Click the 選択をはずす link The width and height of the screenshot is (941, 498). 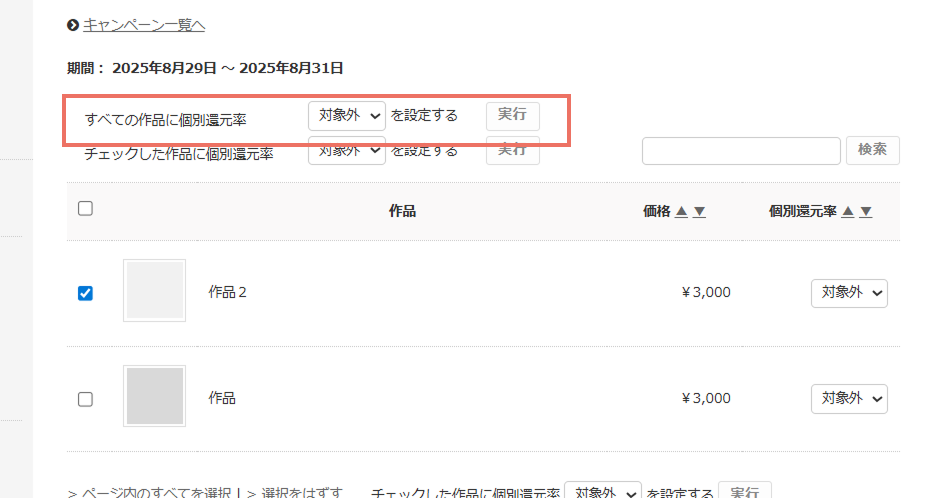tap(302, 493)
